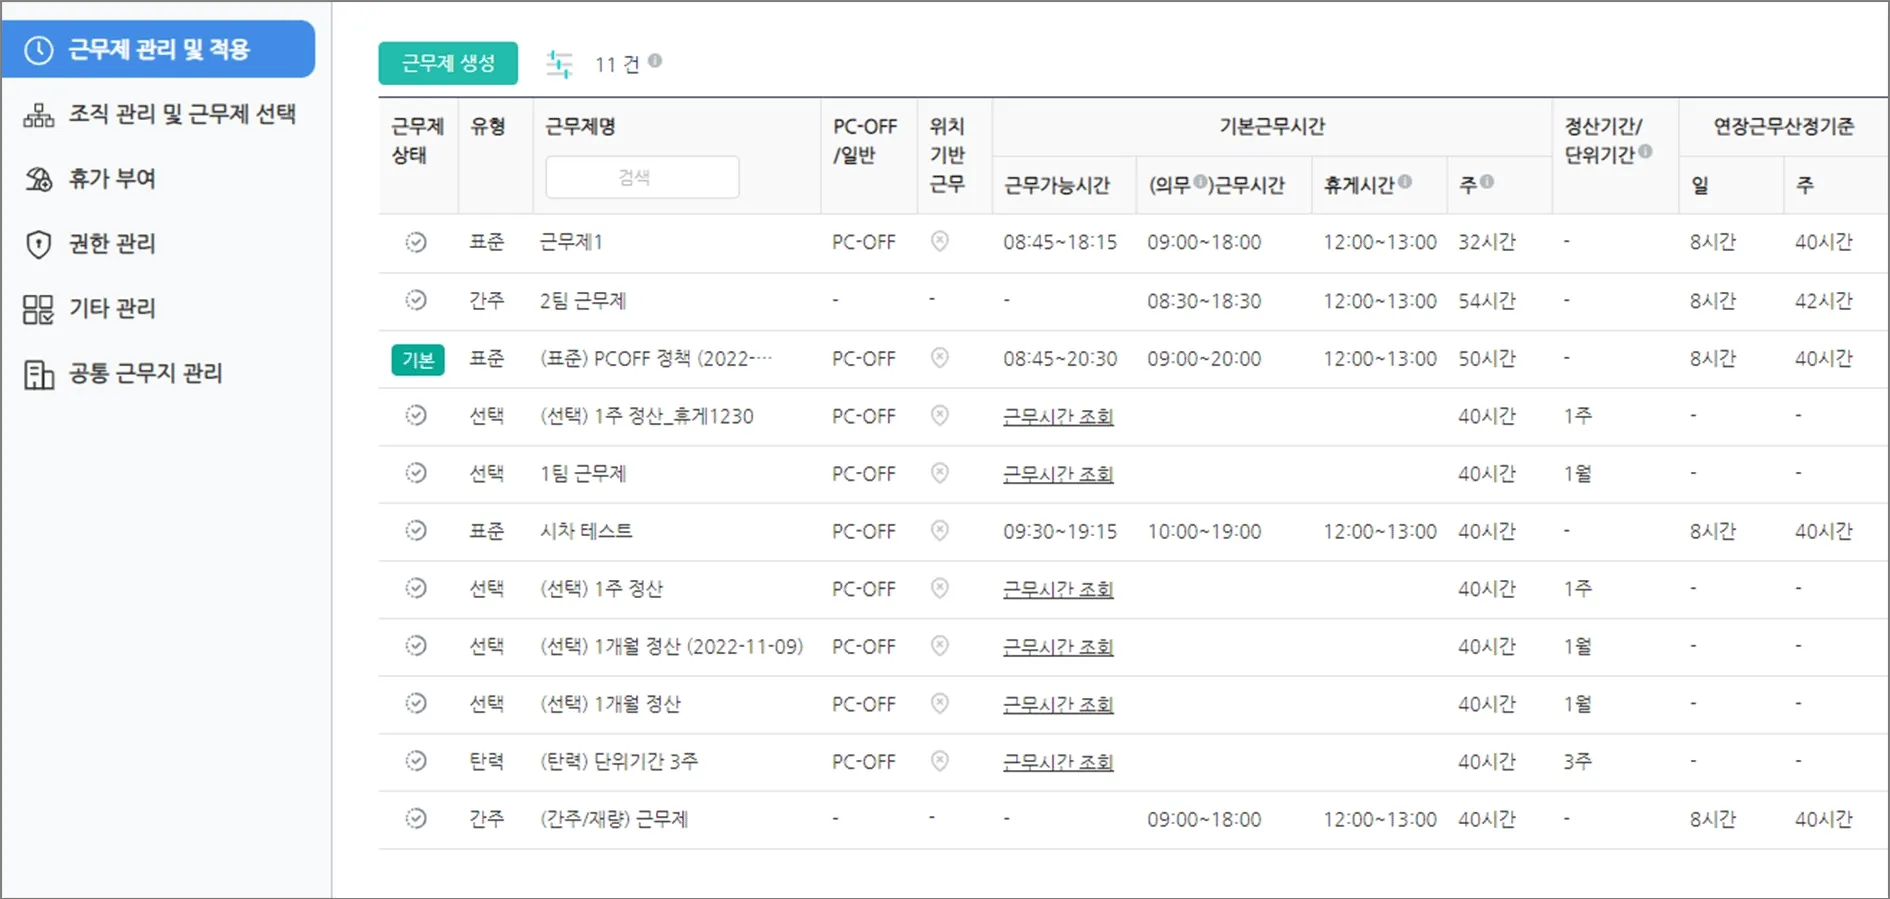The image size is (1890, 899).
Task: Click the 근무제명 search input field
Action: (x=642, y=177)
